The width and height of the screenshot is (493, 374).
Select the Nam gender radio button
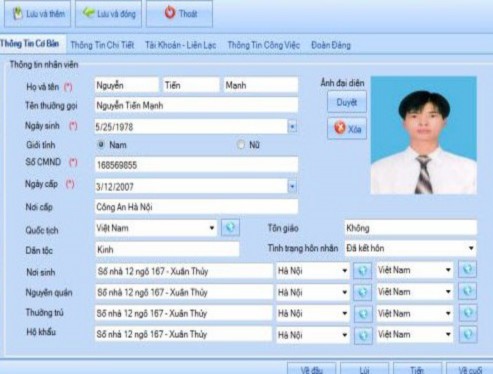point(101,144)
